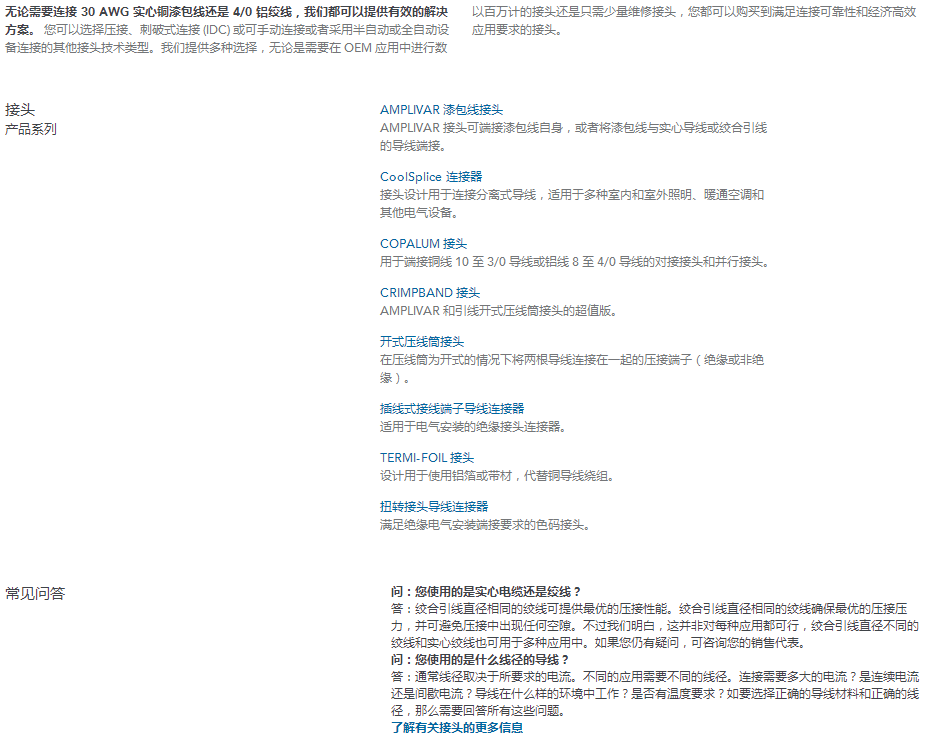This screenshot has height=736, width=927.
Task: Click the answer paragraph starting 通常线径取决于
Action: 655,694
